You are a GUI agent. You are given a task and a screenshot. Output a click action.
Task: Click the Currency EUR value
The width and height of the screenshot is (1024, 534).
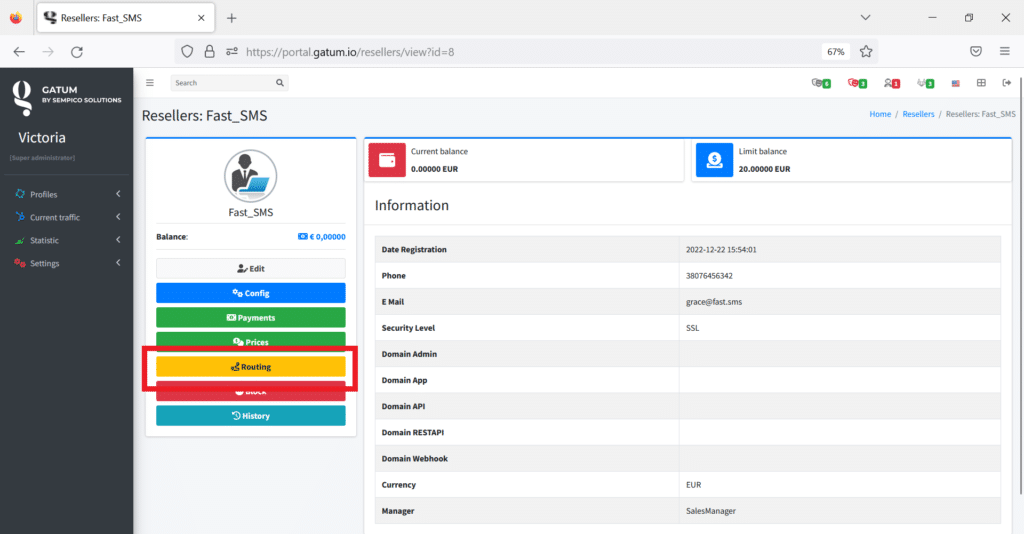[x=694, y=485]
